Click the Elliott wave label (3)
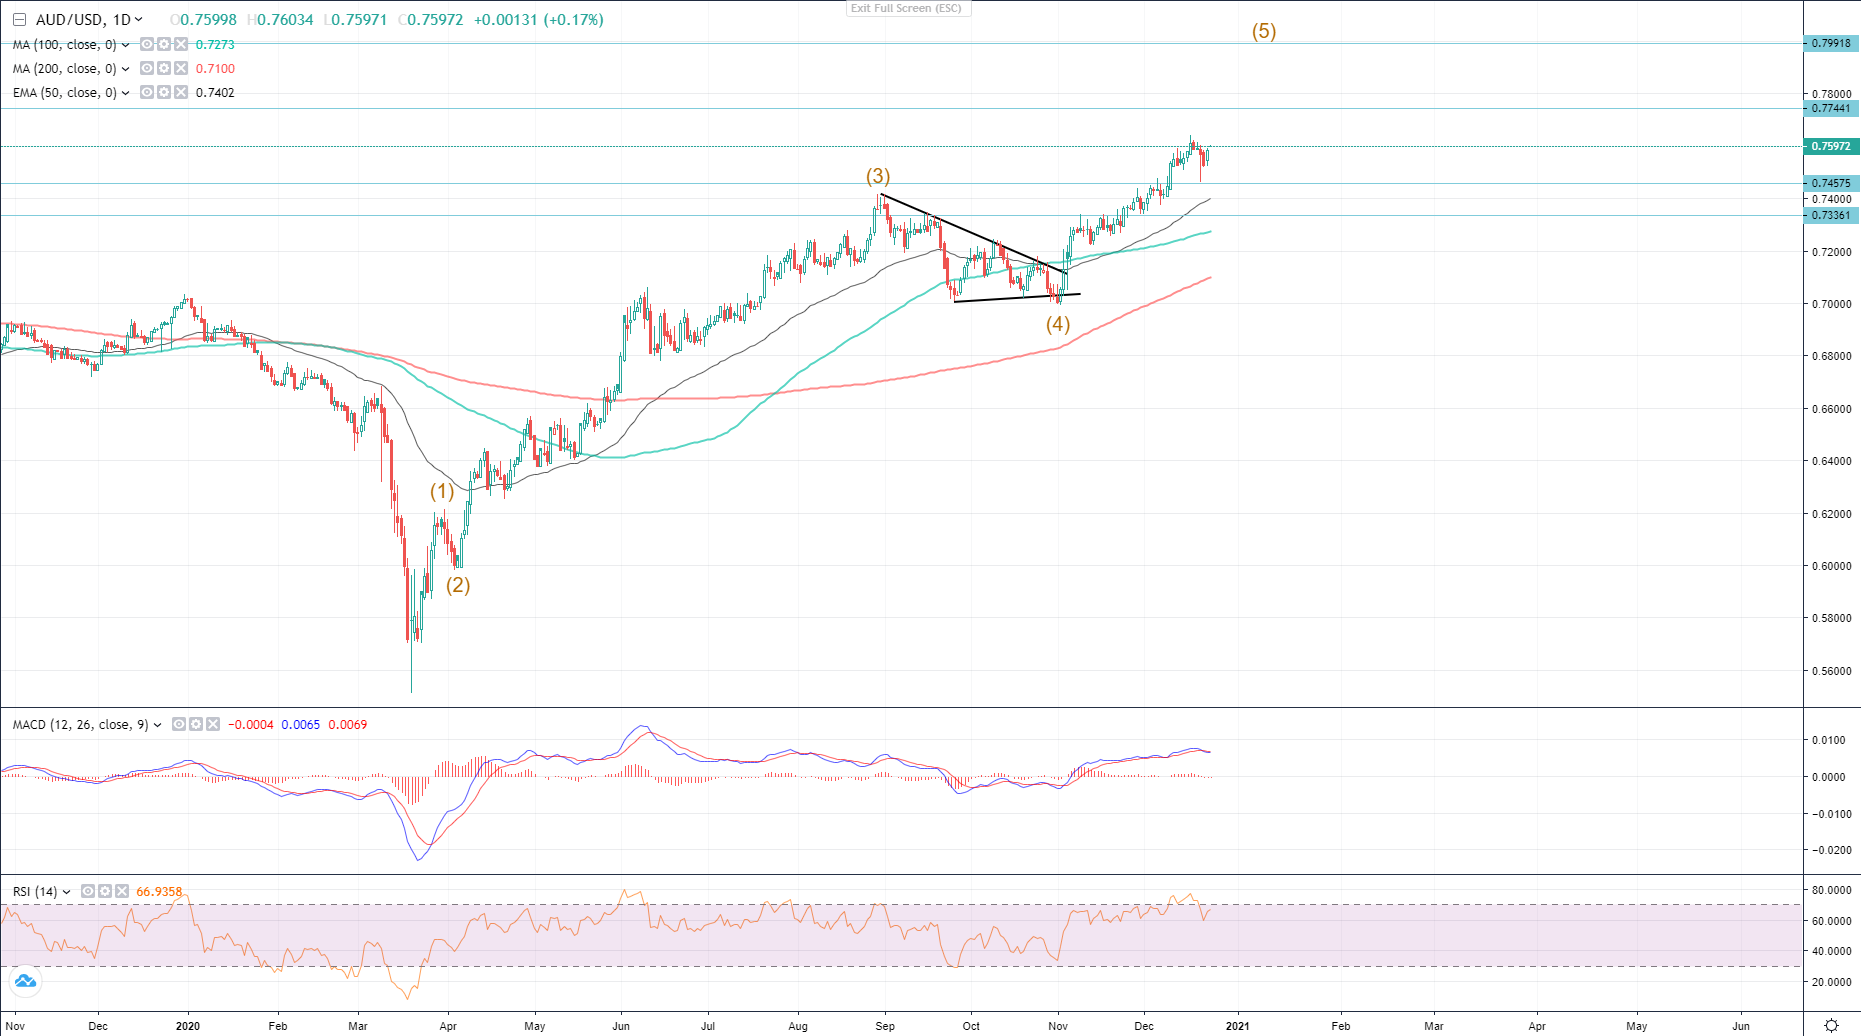 [878, 176]
